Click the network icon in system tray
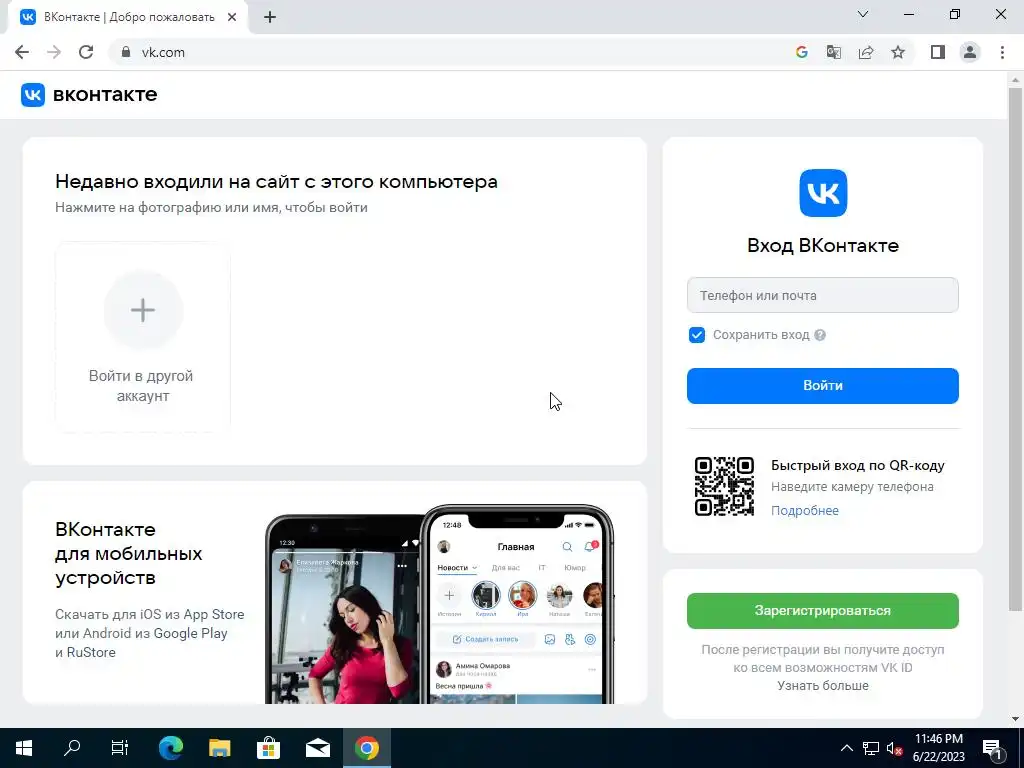 [x=871, y=748]
